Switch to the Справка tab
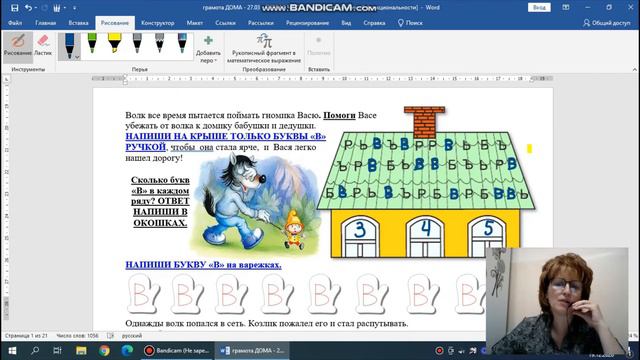 pos(374,23)
